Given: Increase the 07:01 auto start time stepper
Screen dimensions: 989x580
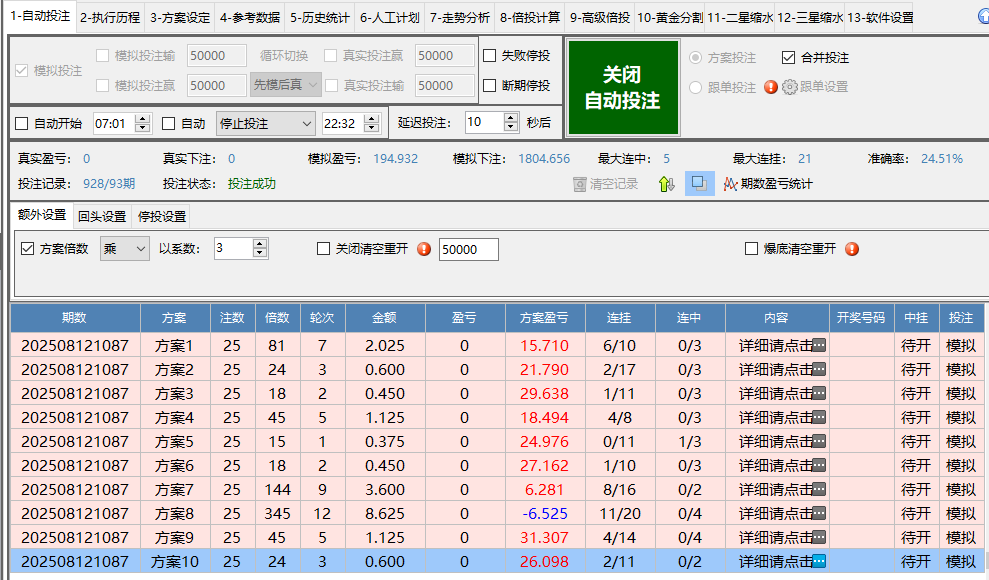Looking at the screenshot, I should [x=143, y=118].
